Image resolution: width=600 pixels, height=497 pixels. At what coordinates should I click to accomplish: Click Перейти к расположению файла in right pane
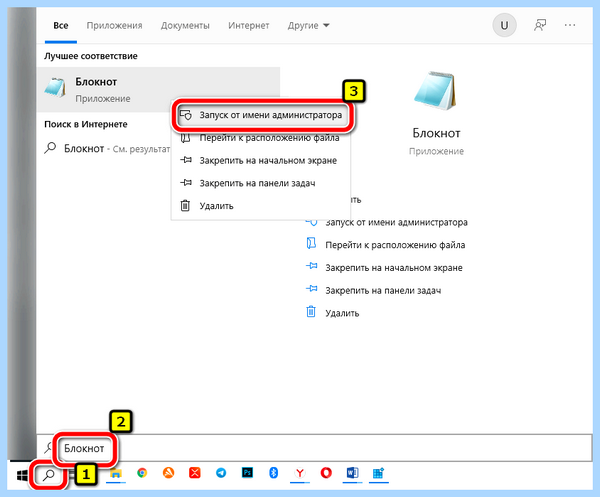click(x=395, y=245)
